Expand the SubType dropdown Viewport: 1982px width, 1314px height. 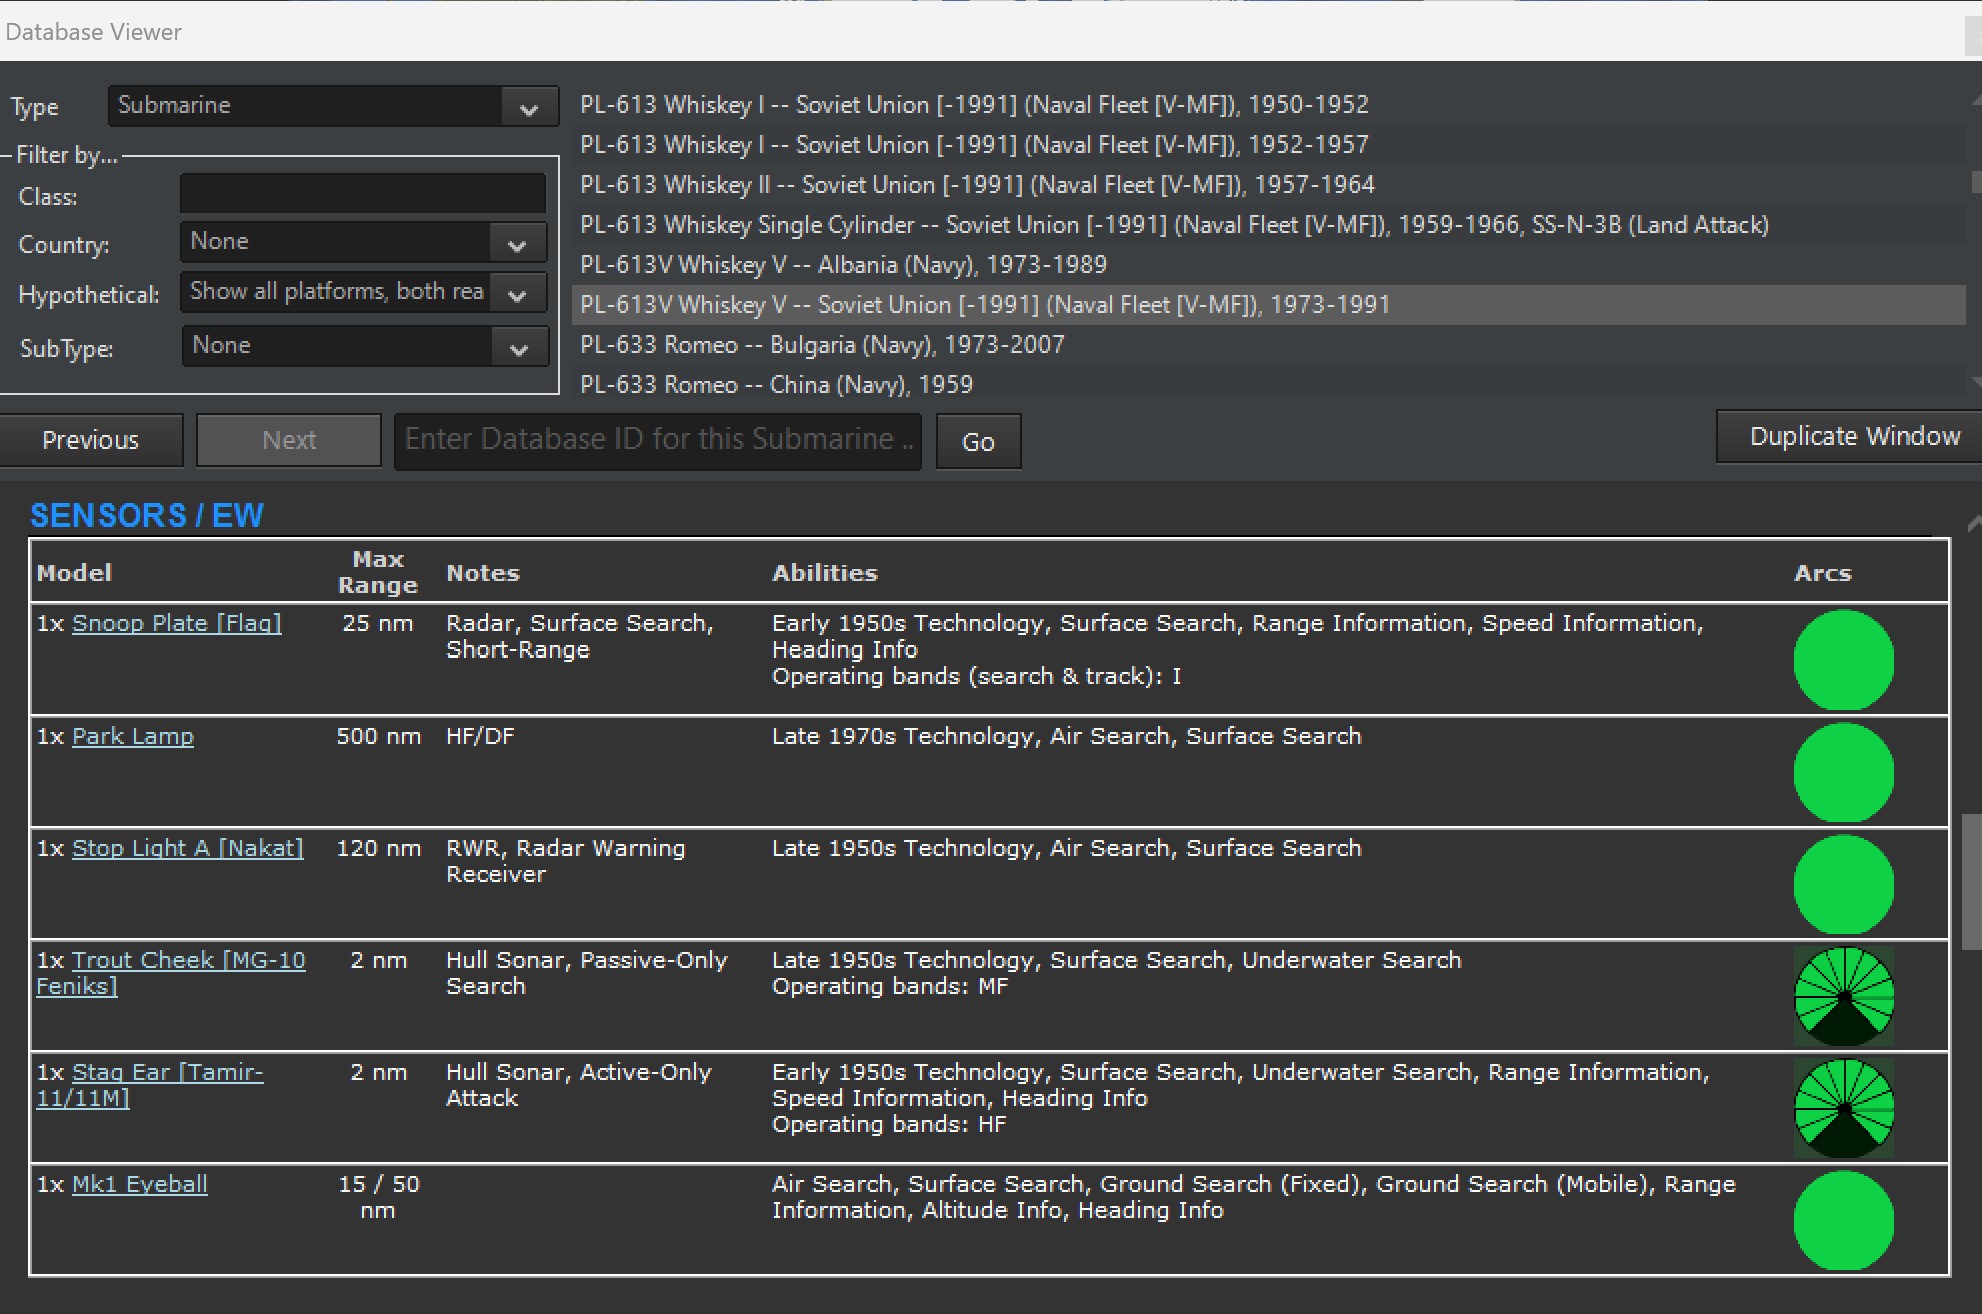(363, 346)
